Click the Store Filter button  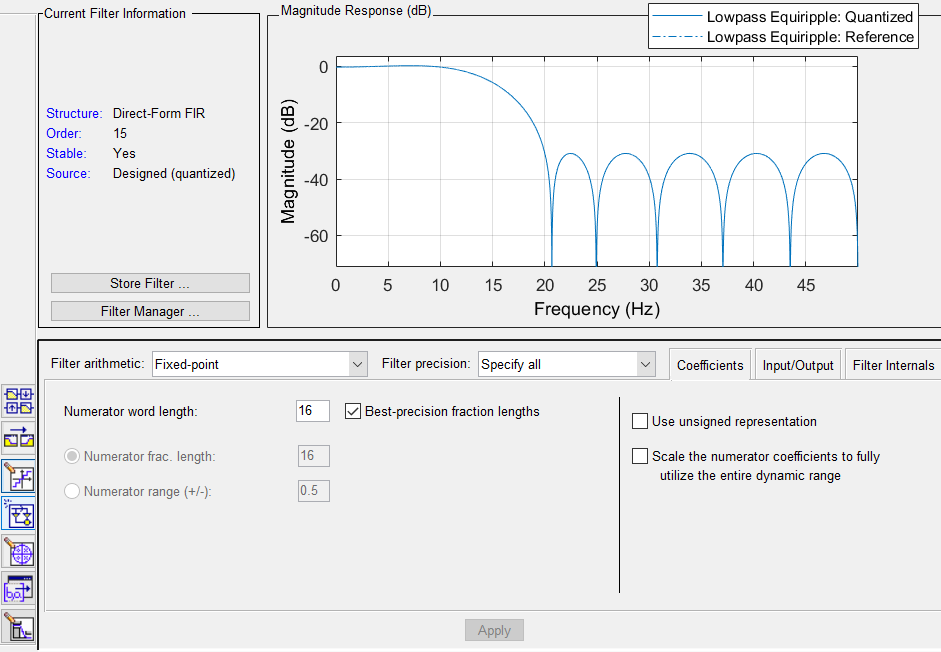149,283
